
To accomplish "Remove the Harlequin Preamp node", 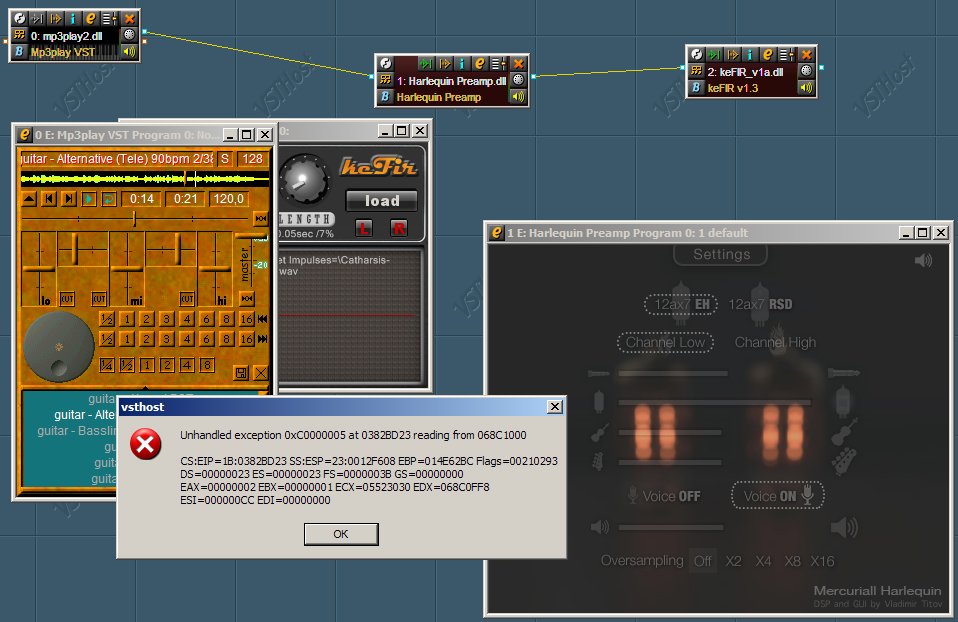I will 518,64.
